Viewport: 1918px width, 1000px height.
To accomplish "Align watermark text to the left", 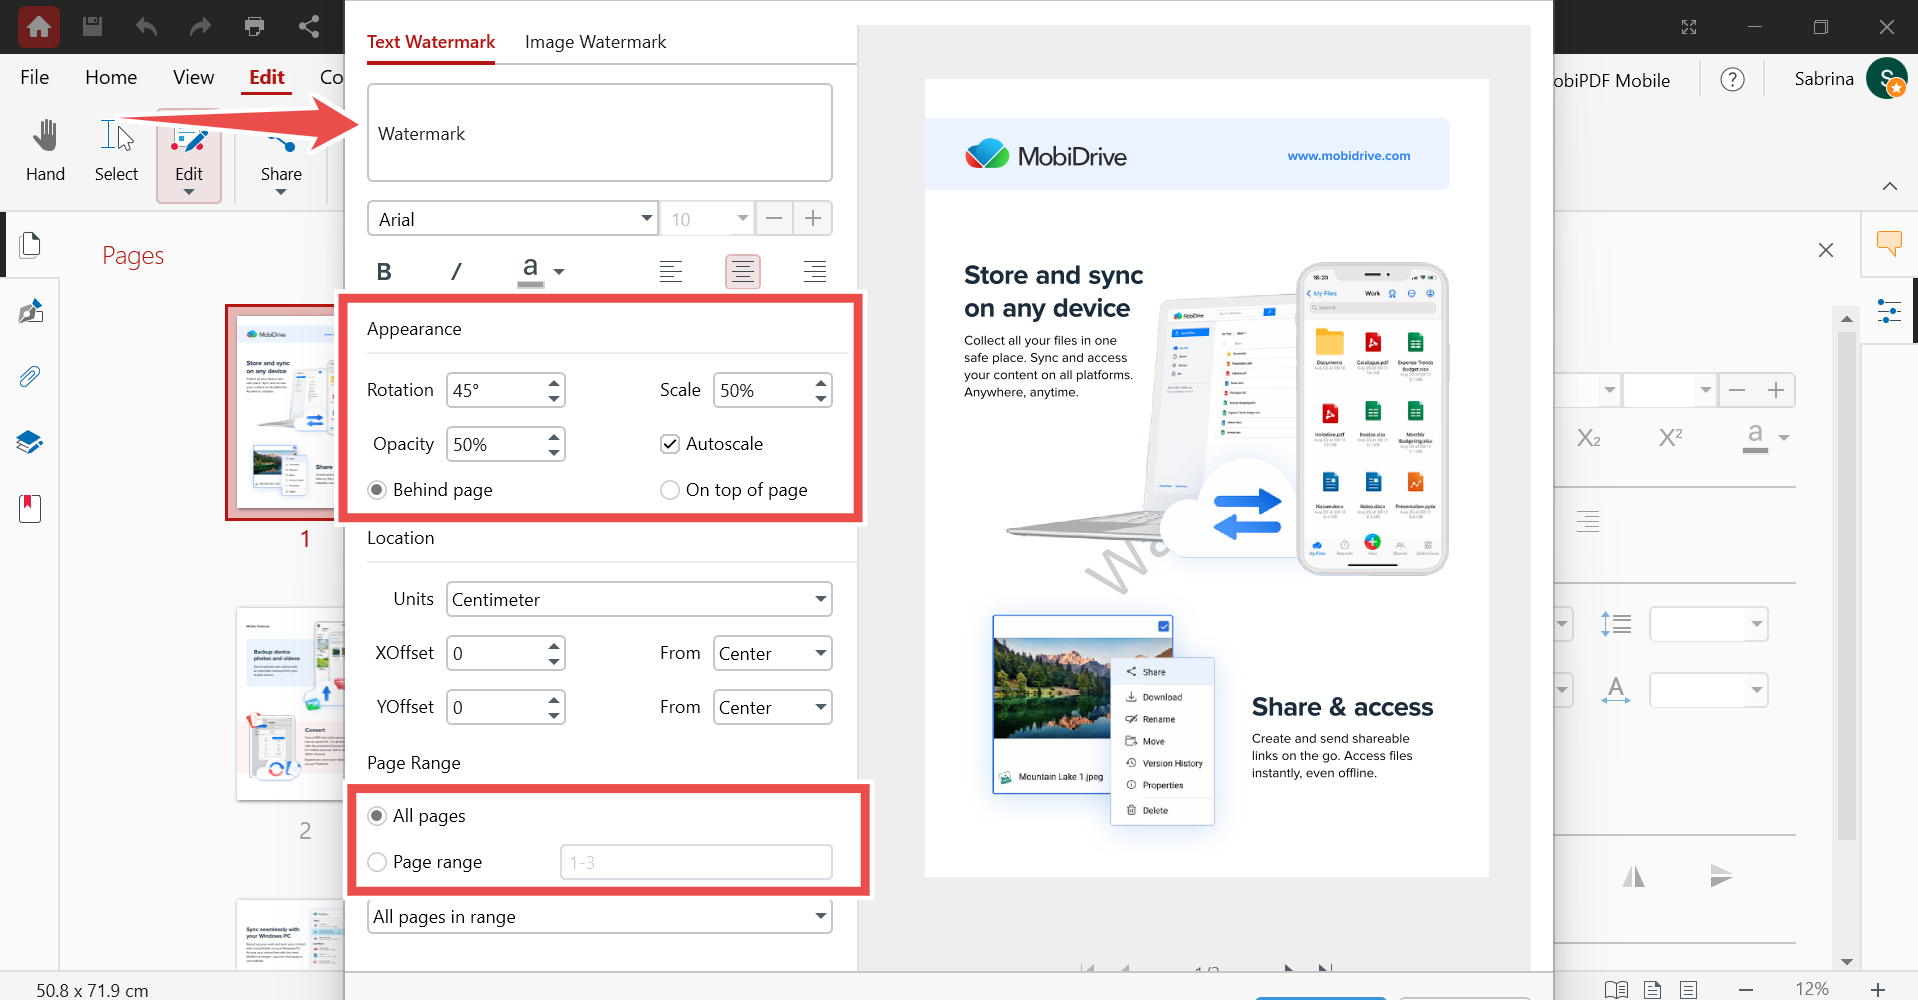I will [x=671, y=271].
